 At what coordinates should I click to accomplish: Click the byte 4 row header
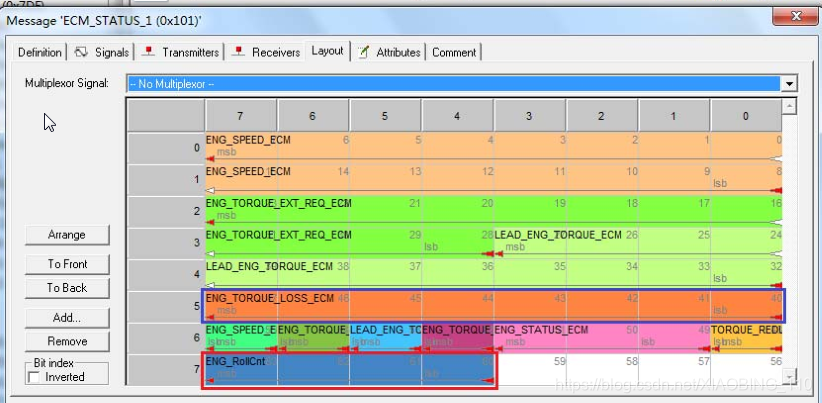coord(166,275)
